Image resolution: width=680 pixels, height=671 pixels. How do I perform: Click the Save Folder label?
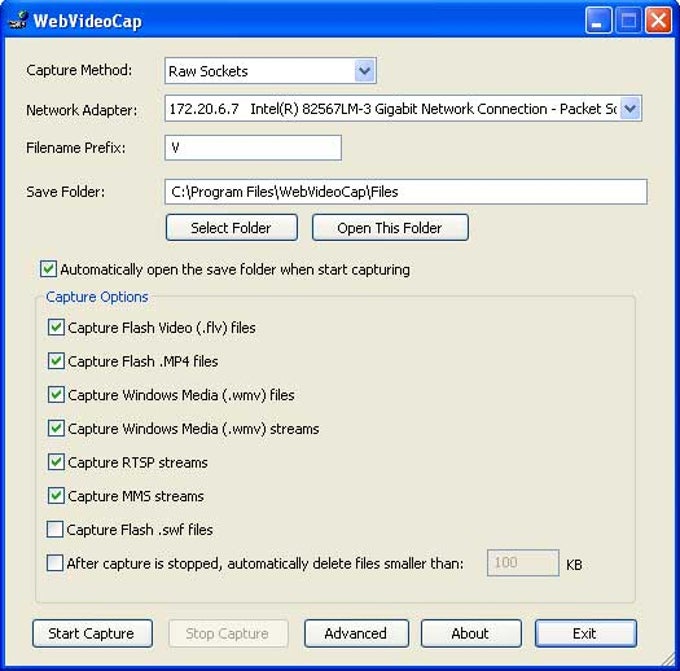65,192
